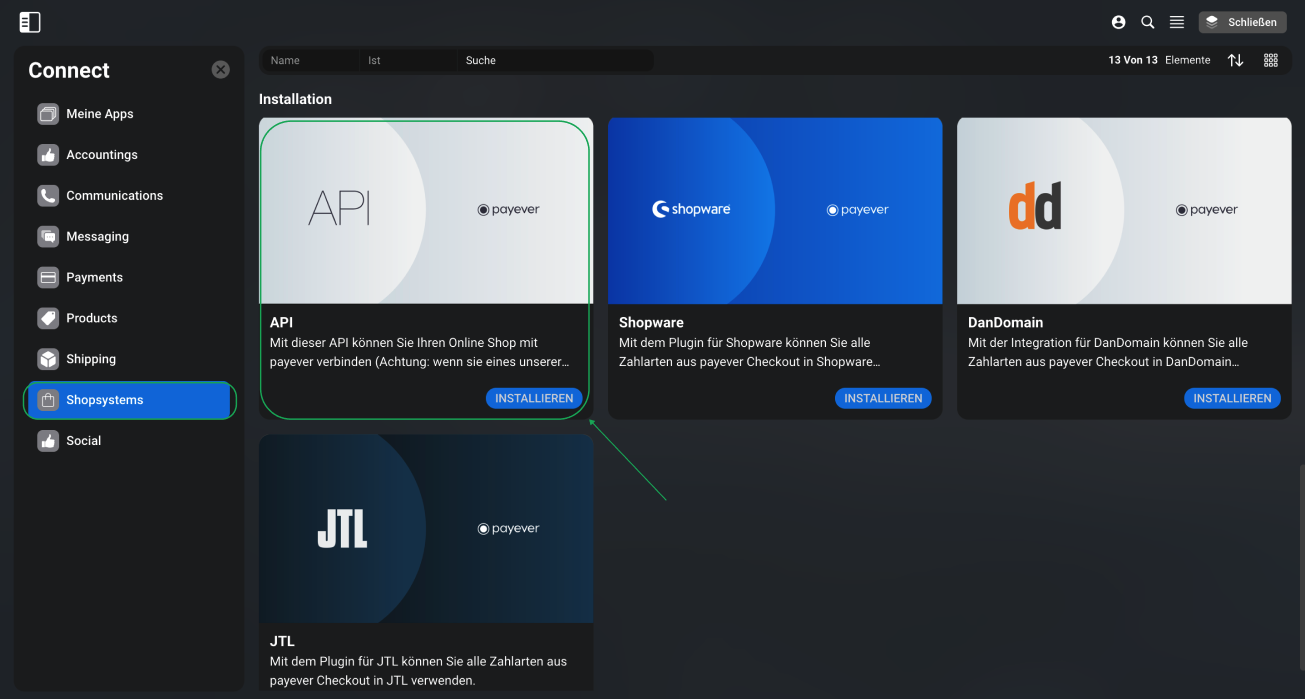Click the Accountings thumbs-up icon
Screen dimensions: 1305x699
click(48, 155)
